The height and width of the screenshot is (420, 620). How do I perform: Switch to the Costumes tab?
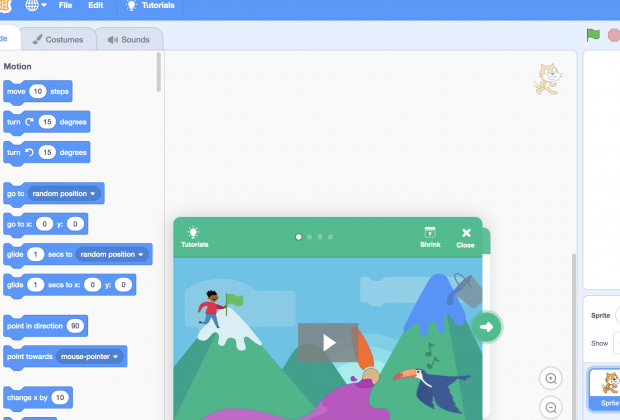tap(58, 40)
